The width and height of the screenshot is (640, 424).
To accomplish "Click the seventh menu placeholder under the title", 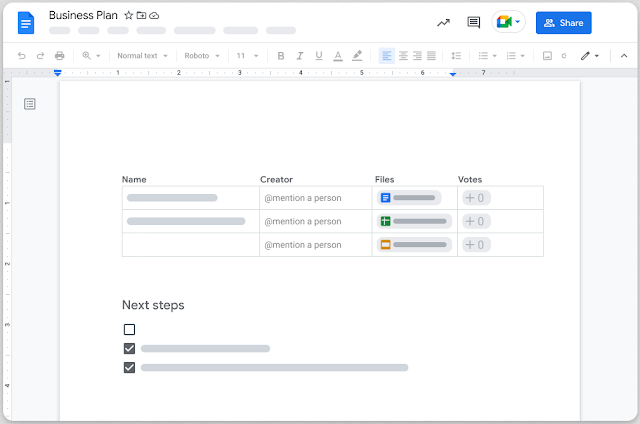I will point(281,30).
